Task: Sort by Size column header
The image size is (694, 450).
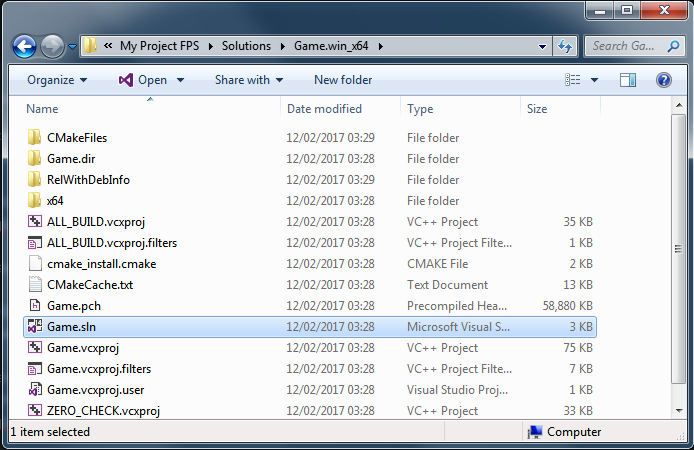Action: [x=537, y=109]
